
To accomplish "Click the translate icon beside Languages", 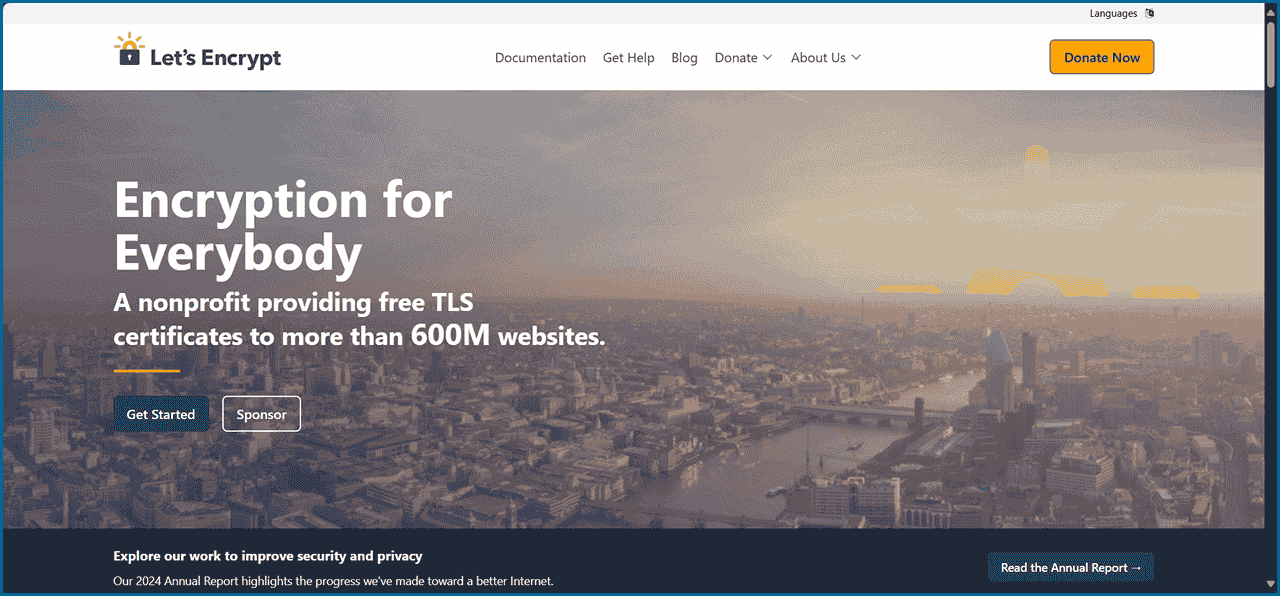I will (1149, 14).
